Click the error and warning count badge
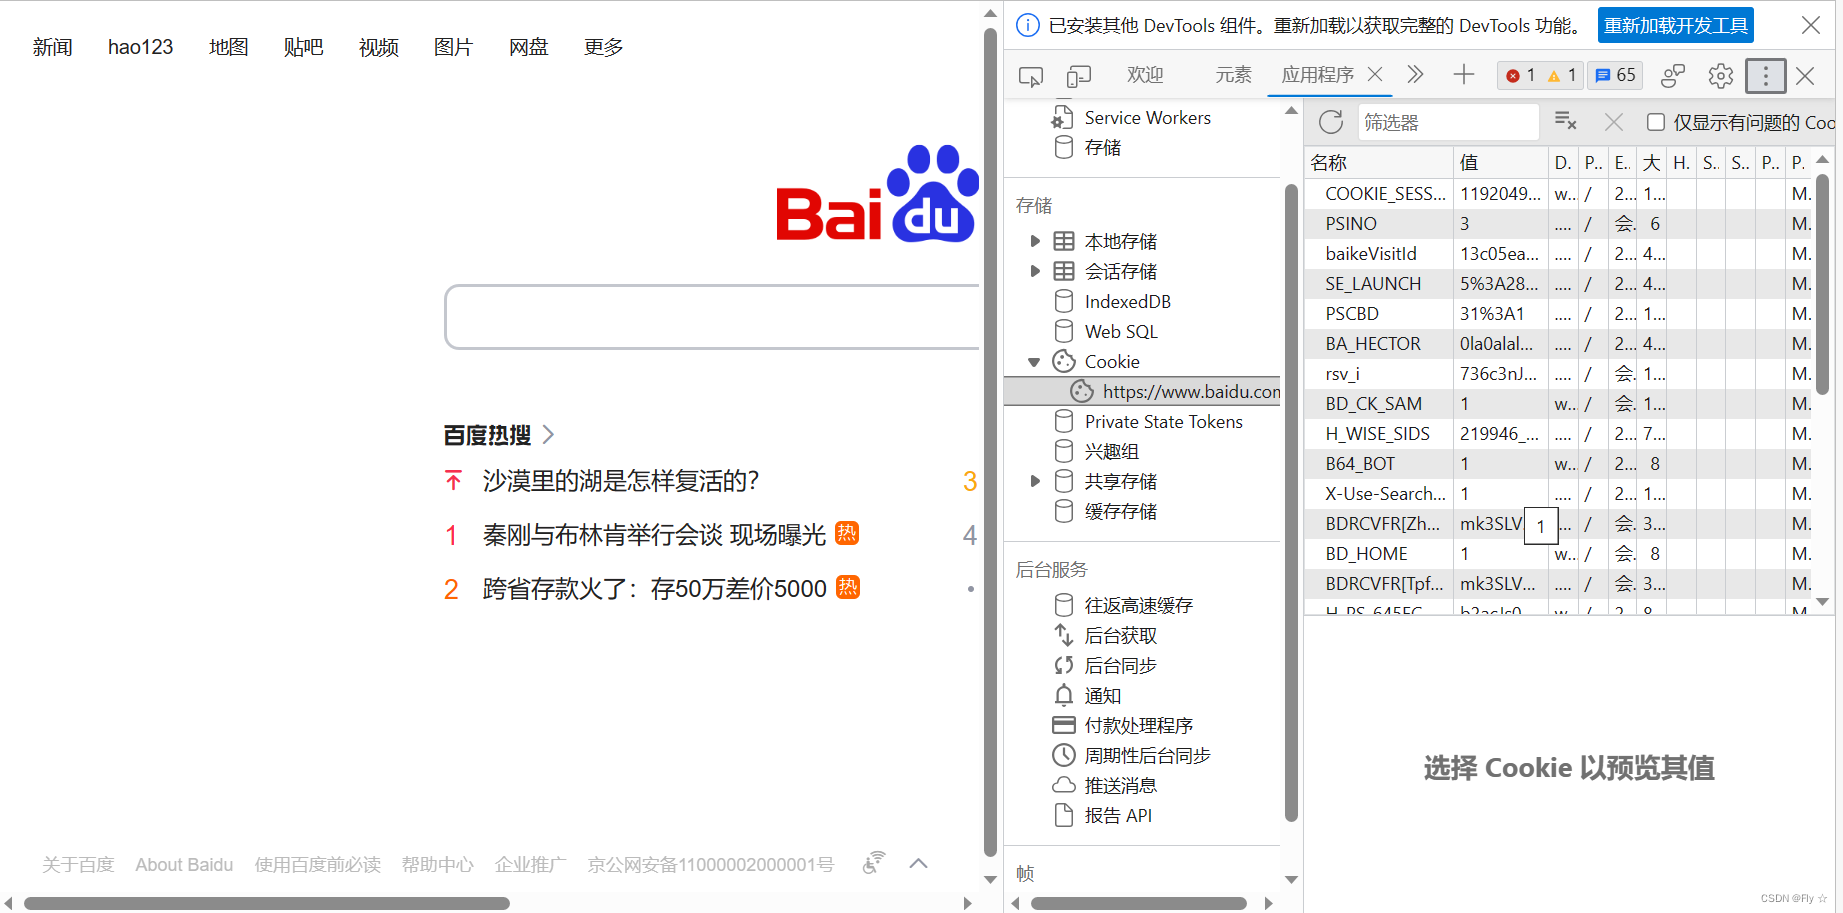The width and height of the screenshot is (1843, 913). click(x=1541, y=75)
